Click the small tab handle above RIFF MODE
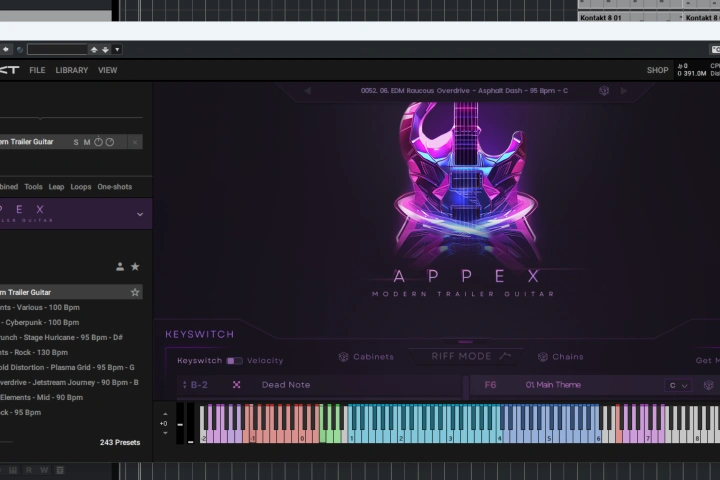720x480 pixels. pyautogui.click(x=465, y=342)
